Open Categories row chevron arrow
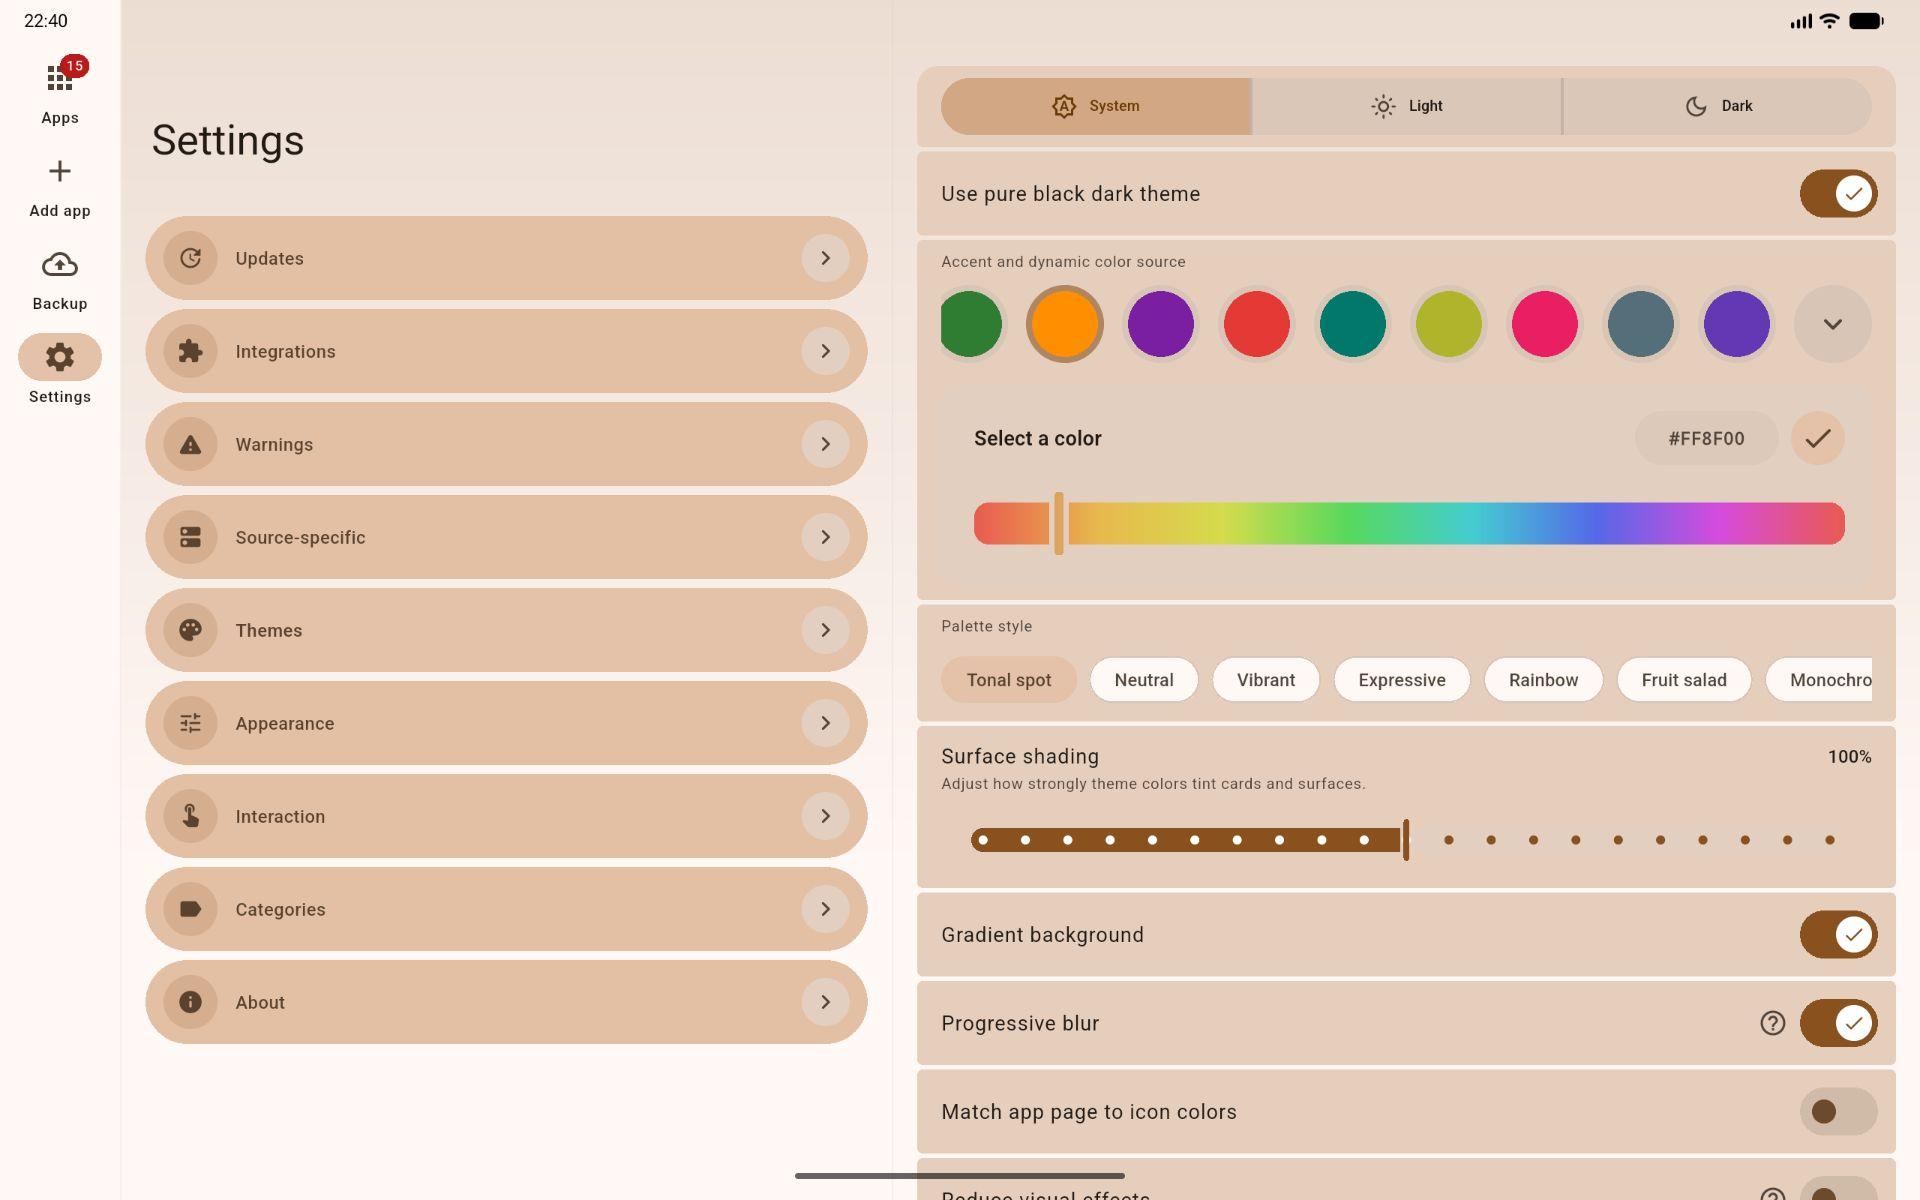This screenshot has width=1920, height=1200. [x=825, y=909]
